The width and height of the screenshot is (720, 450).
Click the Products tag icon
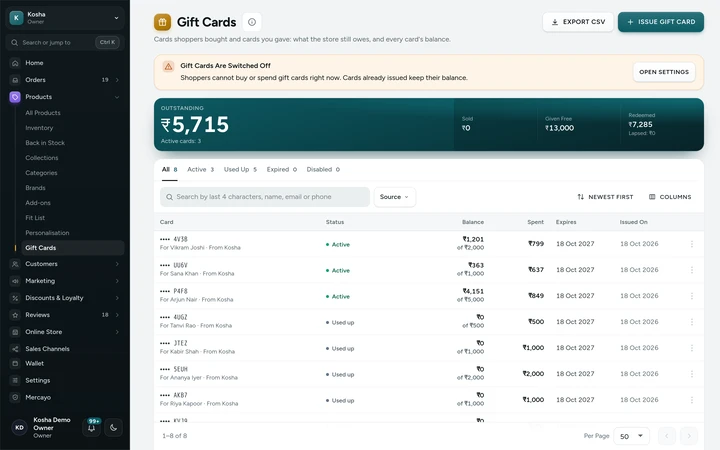tap(15, 97)
